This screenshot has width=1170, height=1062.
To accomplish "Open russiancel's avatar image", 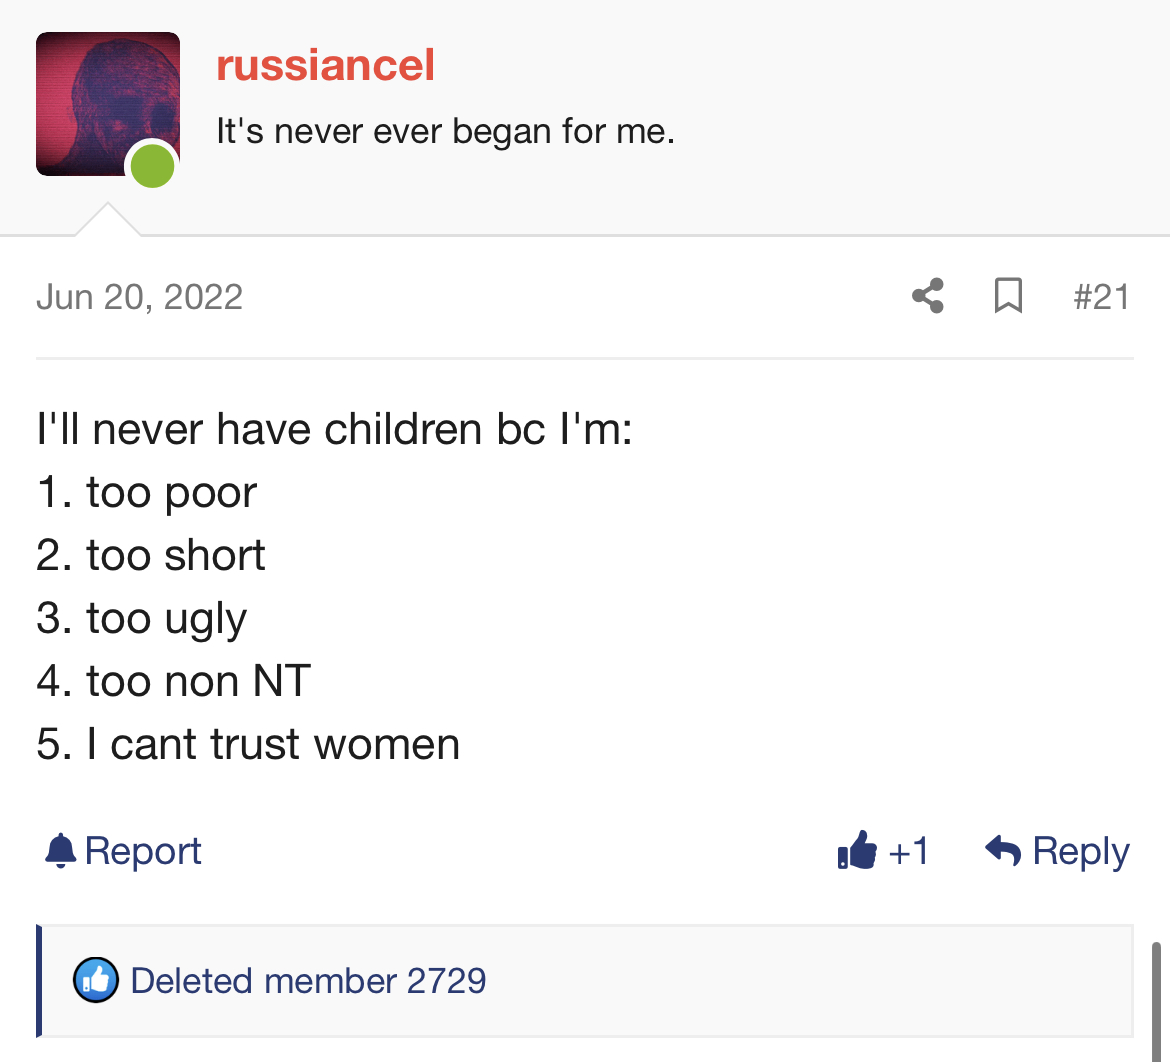I will coord(107,104).
